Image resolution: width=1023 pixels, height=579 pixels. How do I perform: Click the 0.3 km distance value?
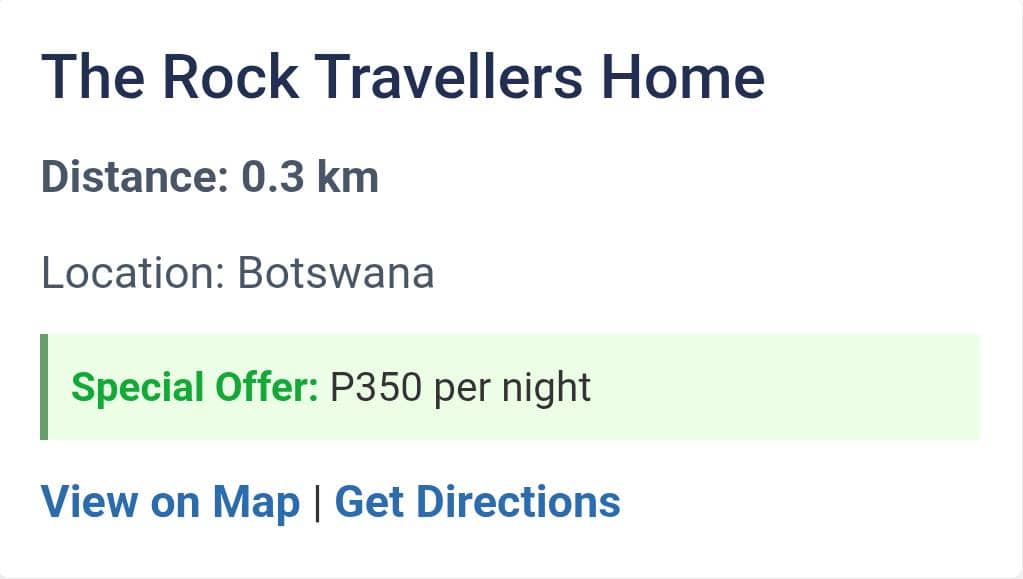(x=310, y=177)
